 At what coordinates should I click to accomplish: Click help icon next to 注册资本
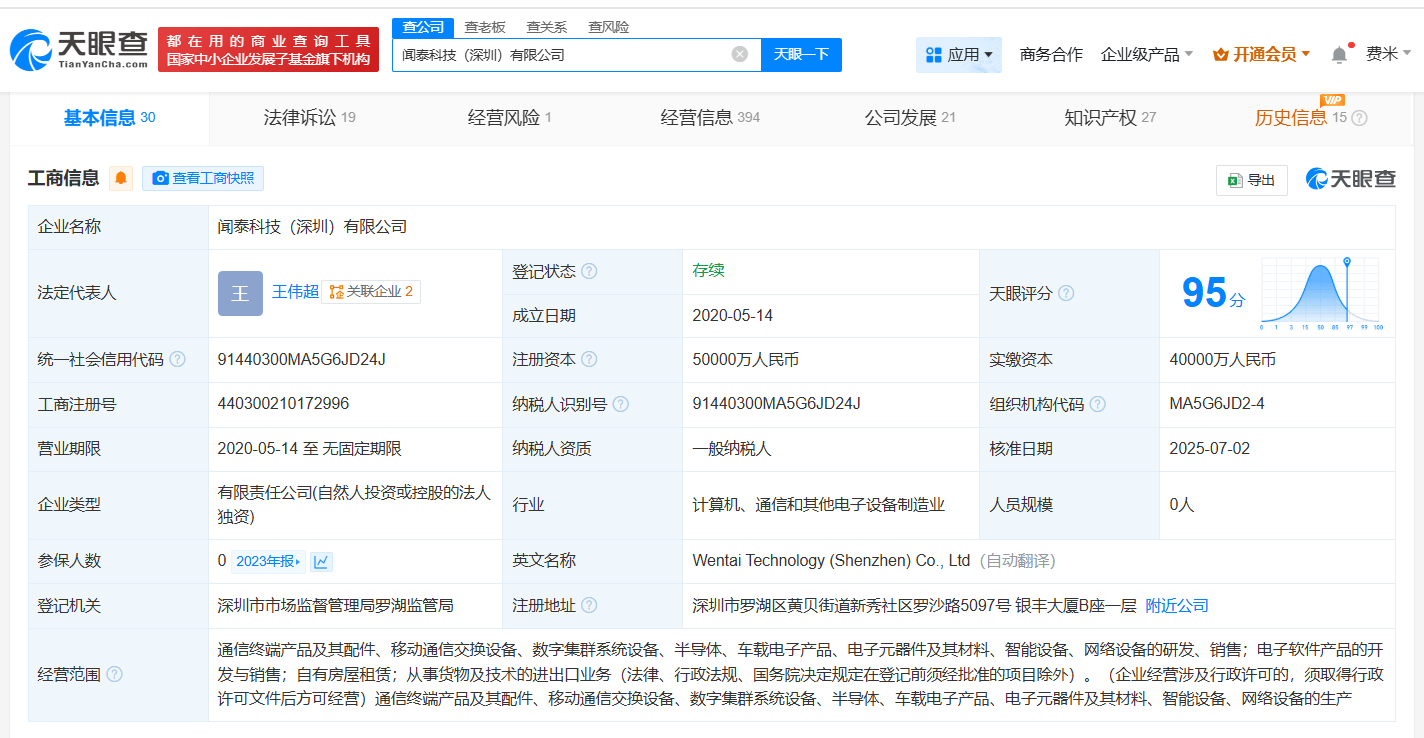pos(589,359)
